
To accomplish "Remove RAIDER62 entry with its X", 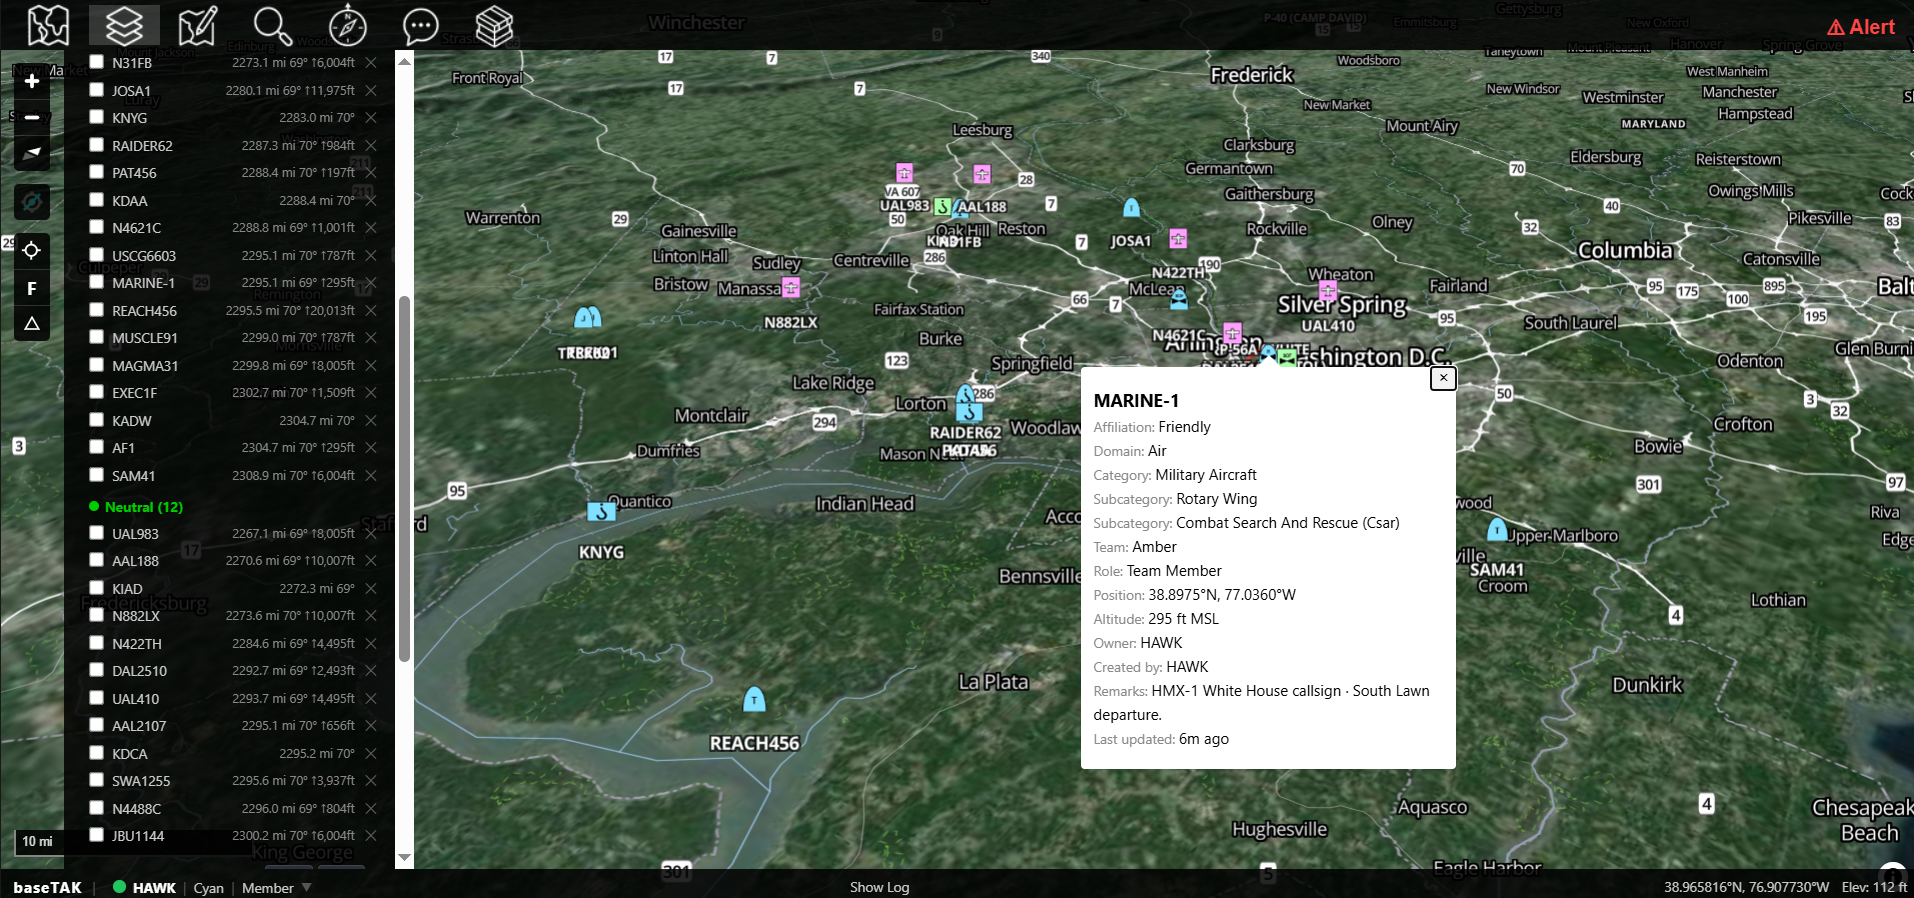I will [371, 145].
